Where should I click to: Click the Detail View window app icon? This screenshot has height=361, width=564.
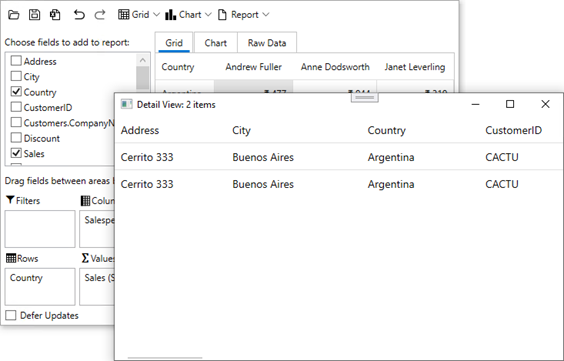click(x=126, y=104)
